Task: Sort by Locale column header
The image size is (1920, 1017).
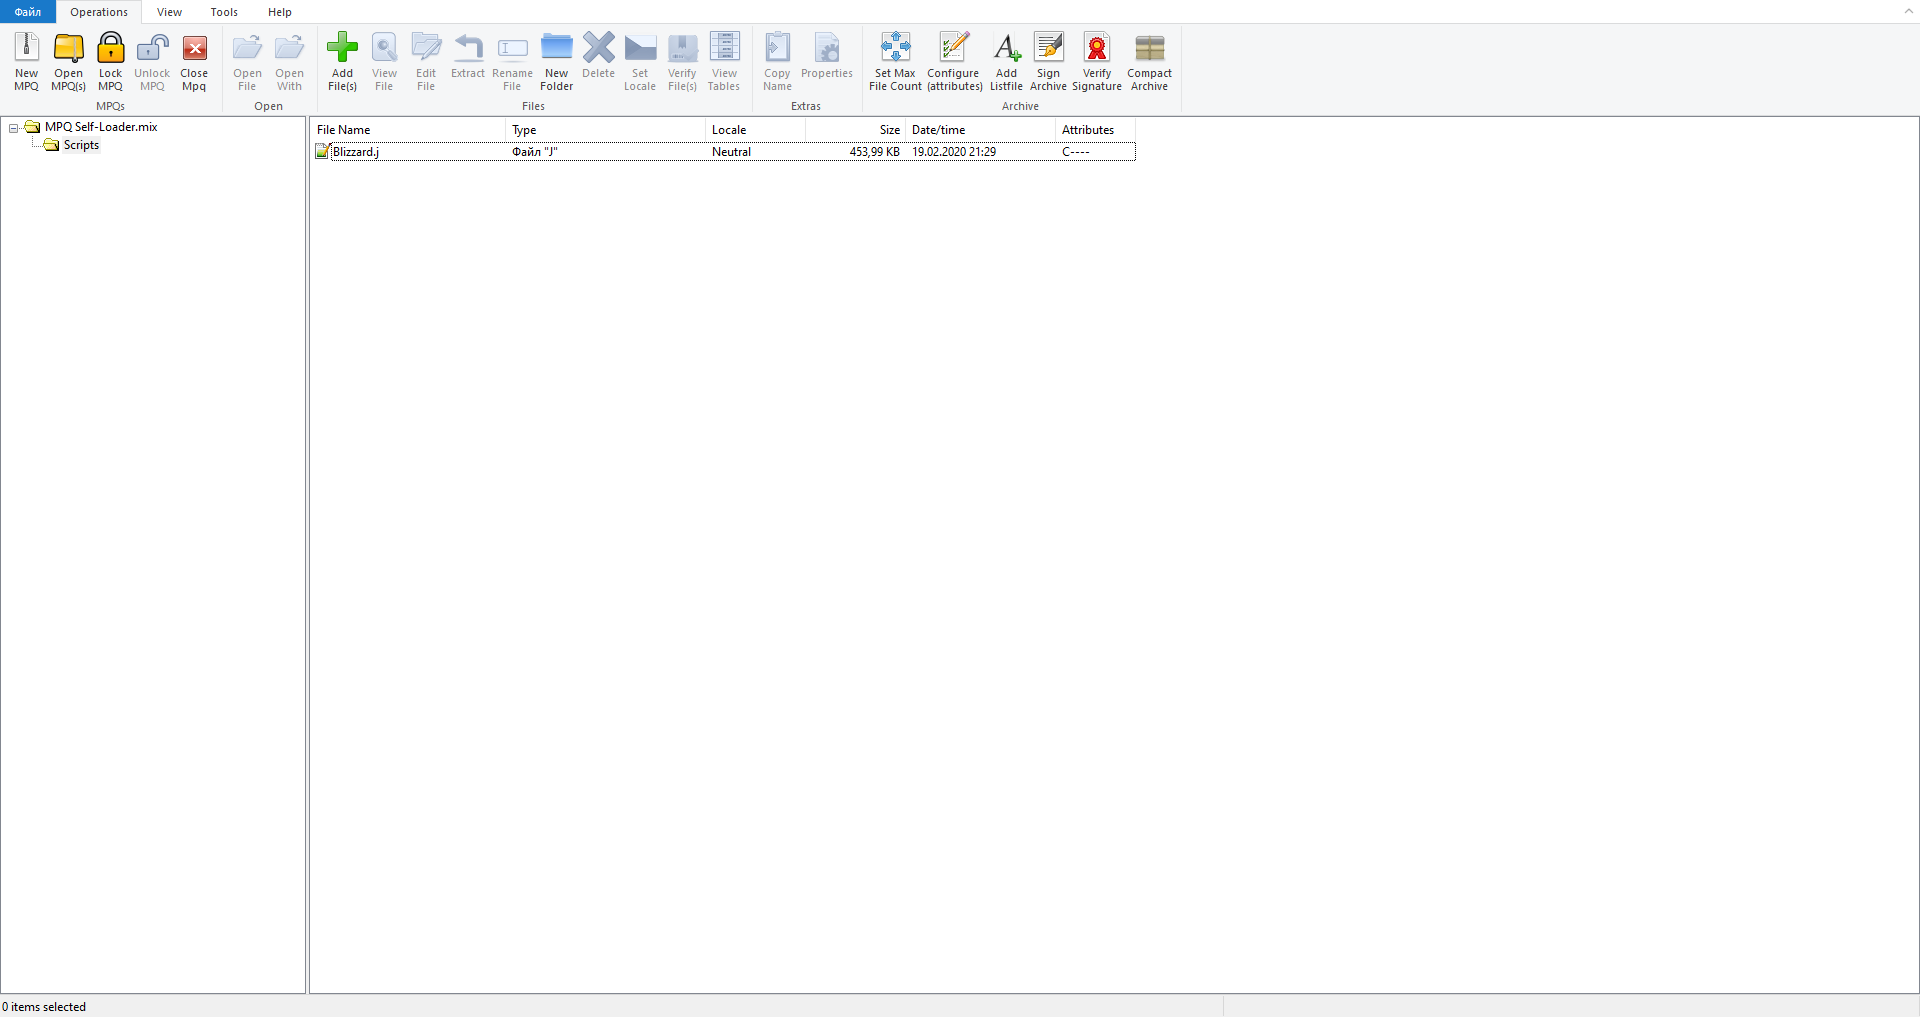Action: (756, 130)
